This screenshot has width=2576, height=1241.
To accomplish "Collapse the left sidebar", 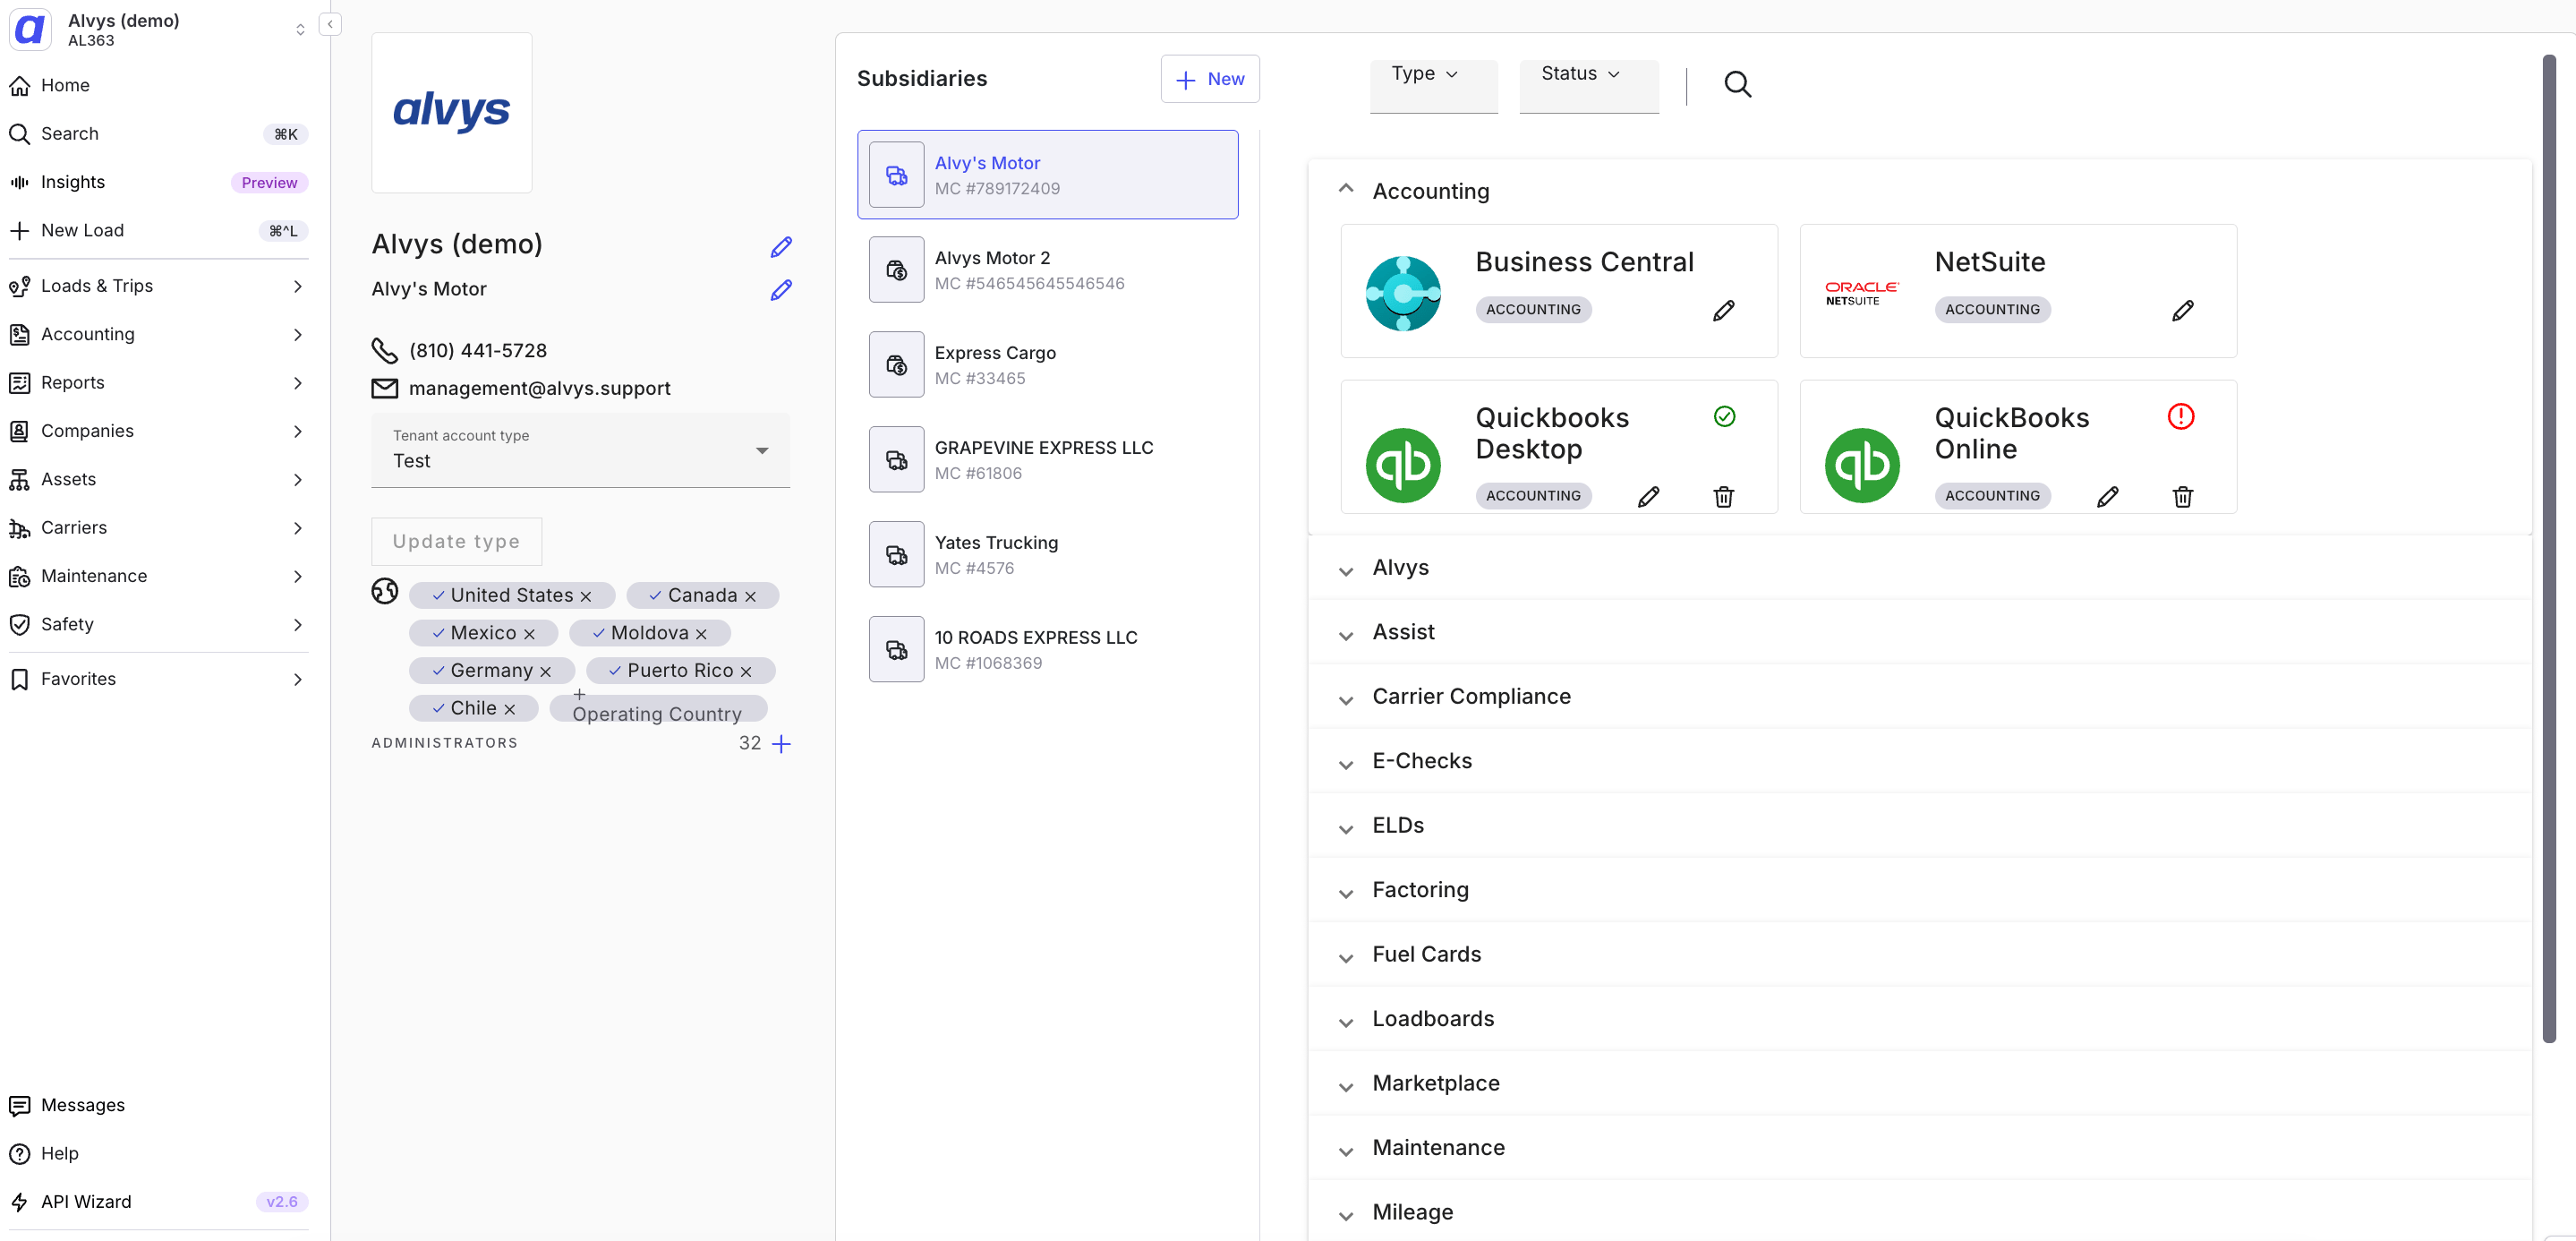I will click(x=330, y=24).
